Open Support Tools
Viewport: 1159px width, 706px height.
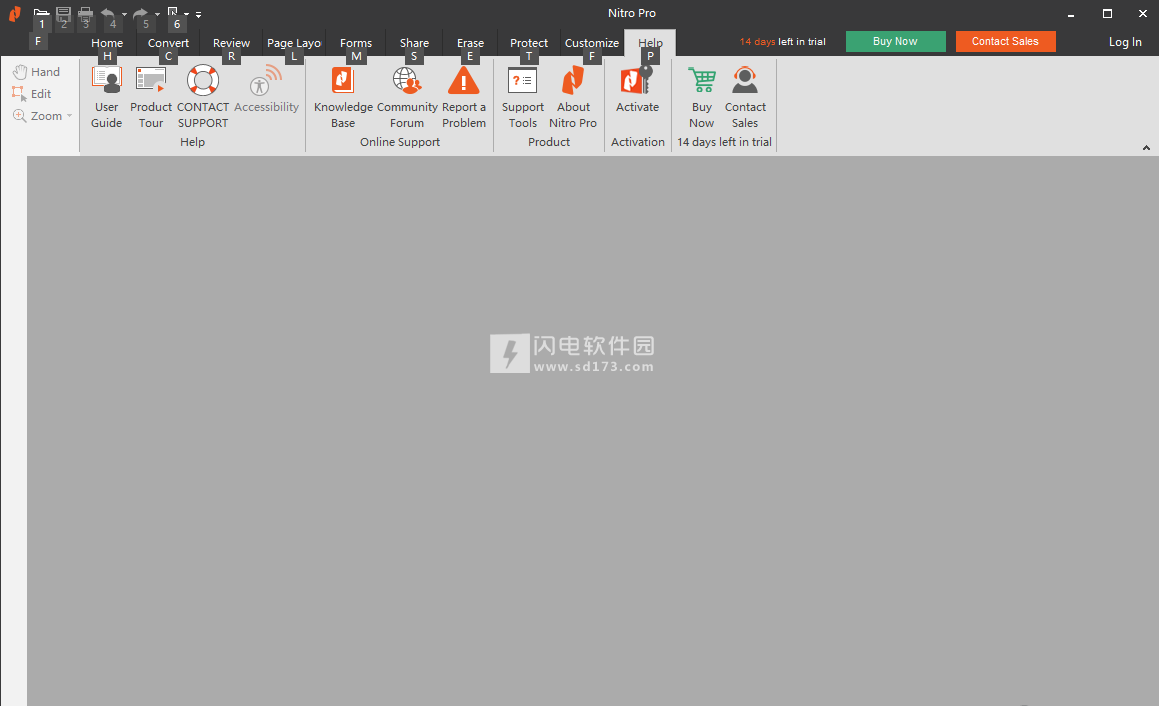pyautogui.click(x=523, y=97)
